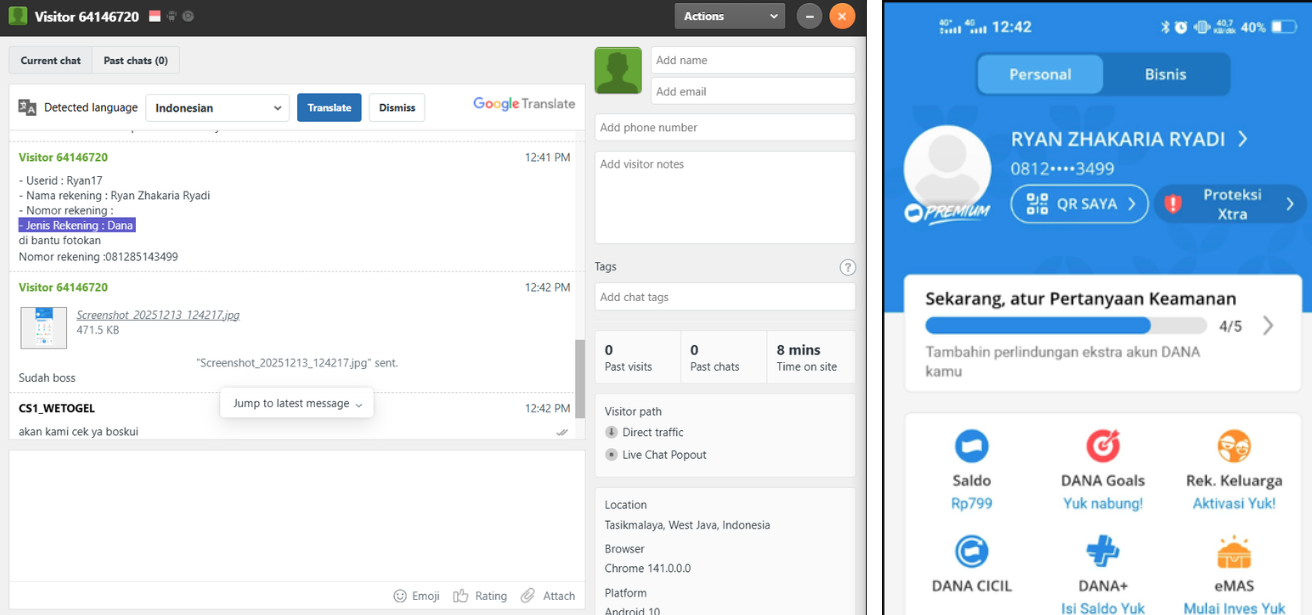Click the Add chat tags field
The height and width of the screenshot is (615, 1312).
point(725,297)
